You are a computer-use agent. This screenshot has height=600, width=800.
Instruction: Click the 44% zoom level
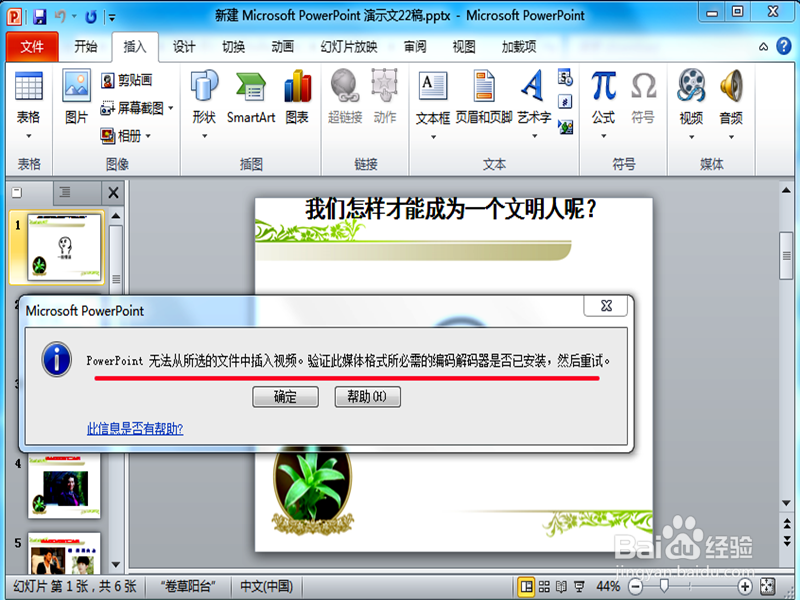coord(608,587)
